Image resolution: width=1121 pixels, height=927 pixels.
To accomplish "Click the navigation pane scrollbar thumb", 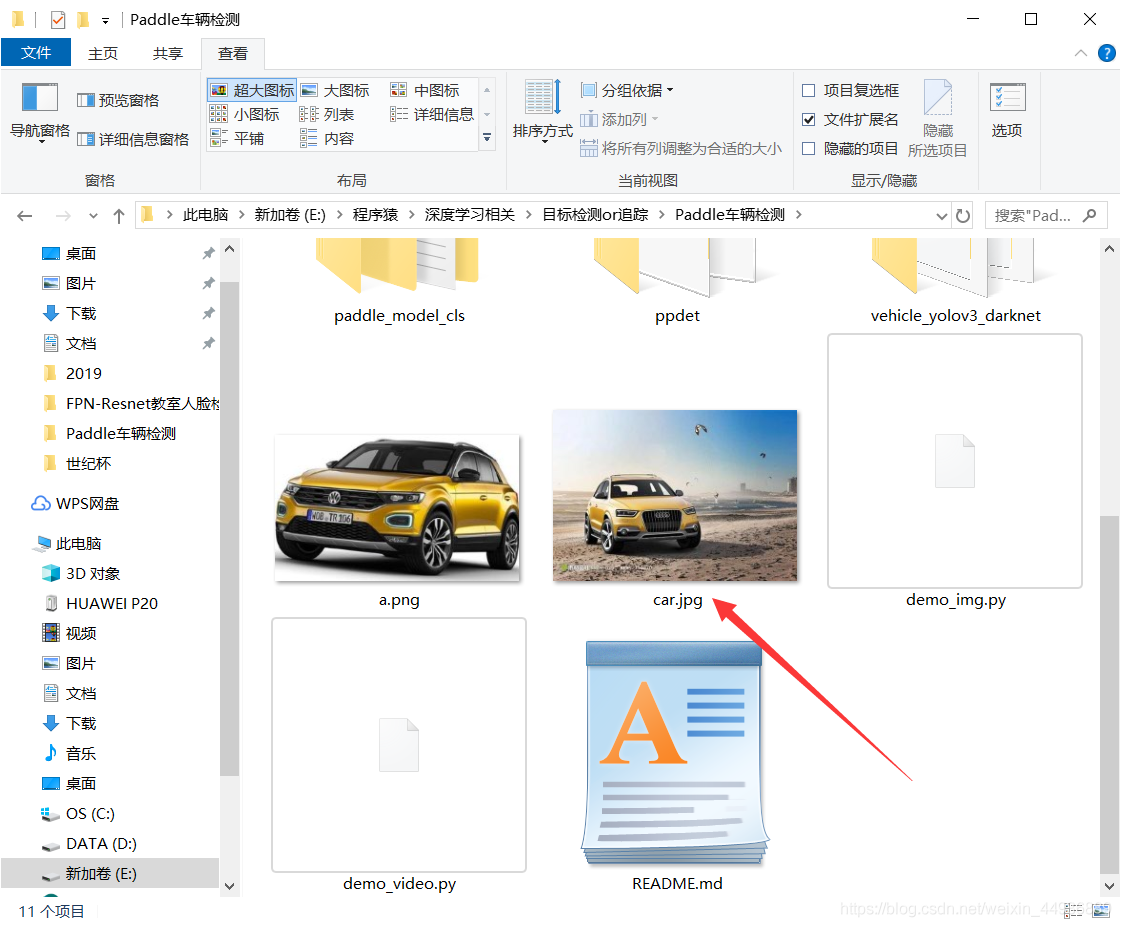I will pos(229,529).
